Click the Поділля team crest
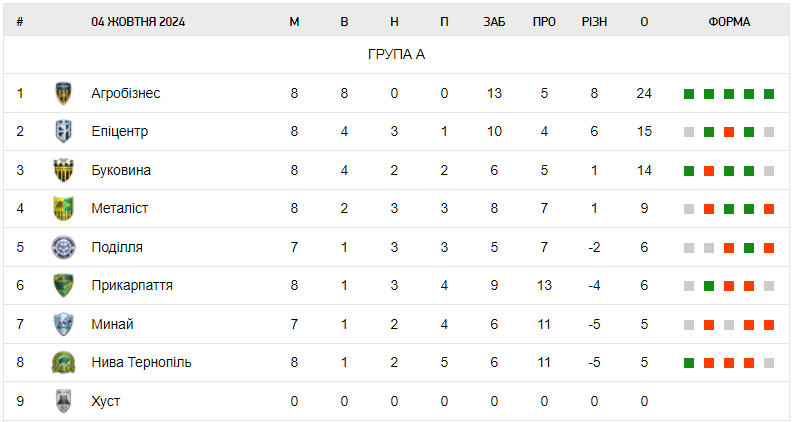 63,247
